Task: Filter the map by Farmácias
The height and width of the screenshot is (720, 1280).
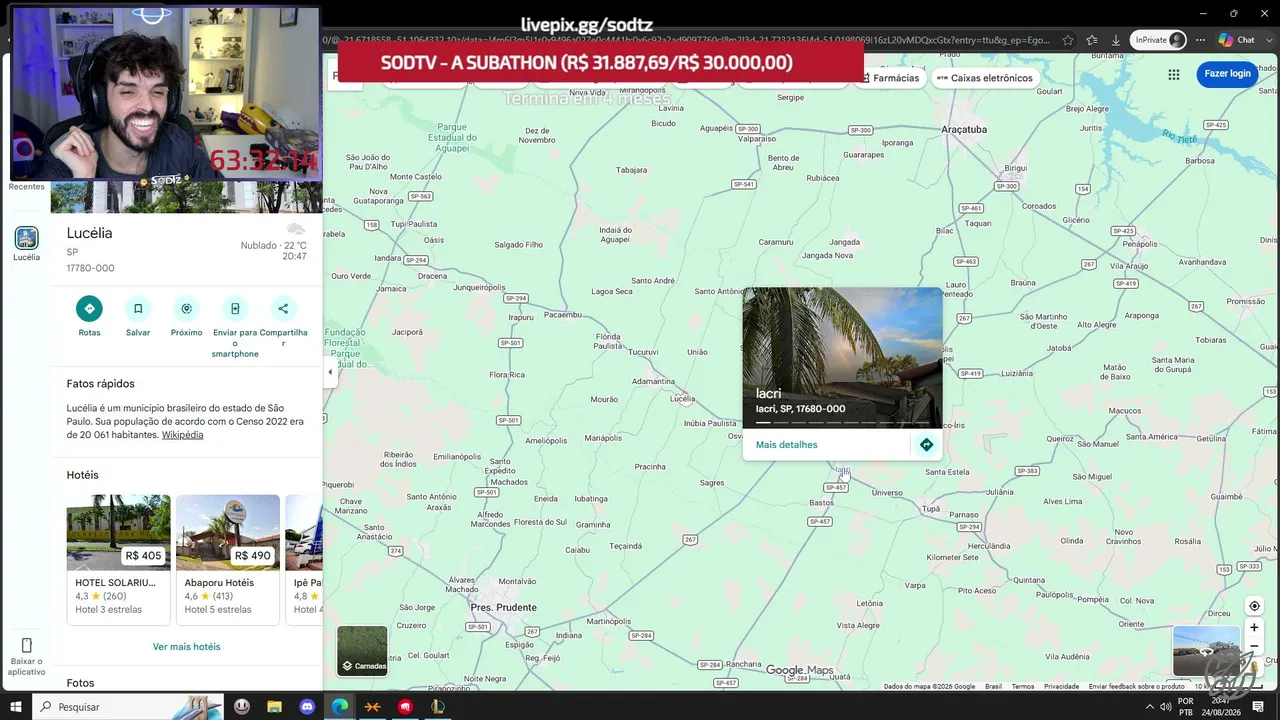Action: (889, 78)
